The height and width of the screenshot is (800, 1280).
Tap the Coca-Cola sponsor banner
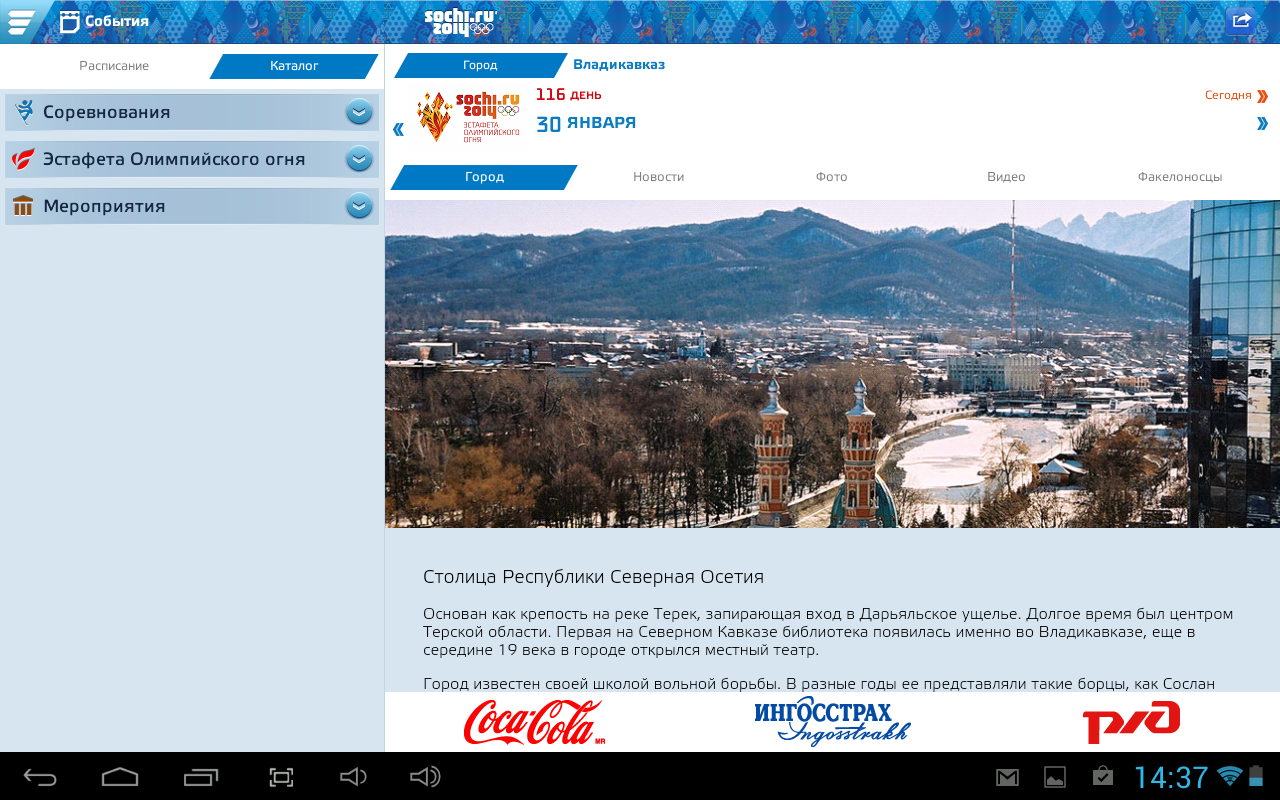point(534,722)
